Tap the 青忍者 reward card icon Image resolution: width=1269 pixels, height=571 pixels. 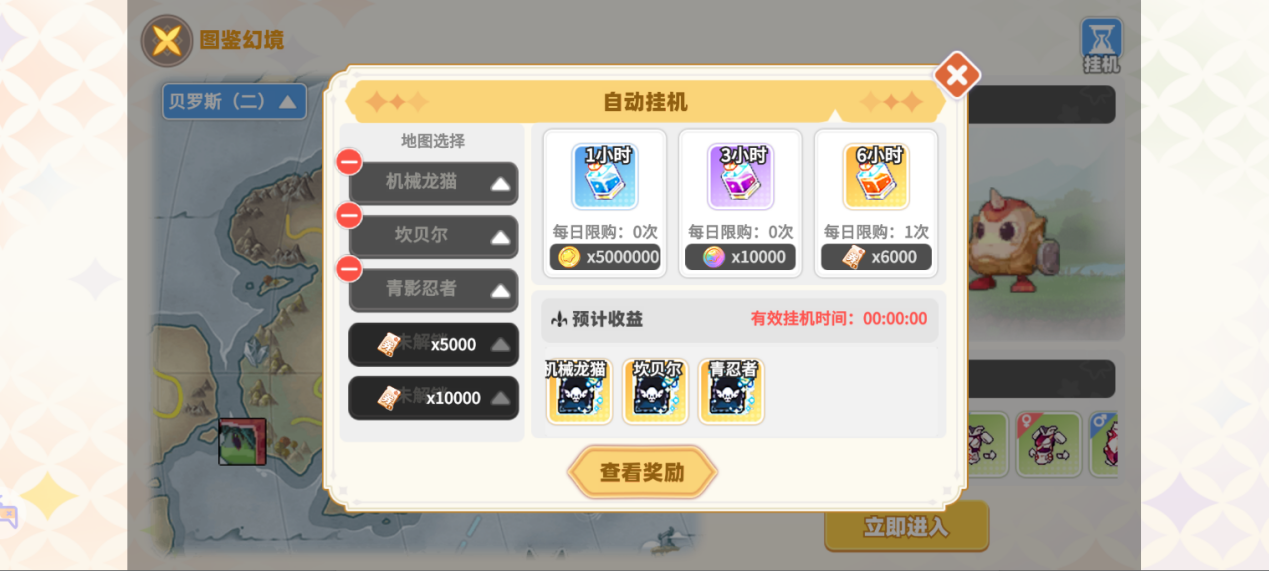click(731, 391)
